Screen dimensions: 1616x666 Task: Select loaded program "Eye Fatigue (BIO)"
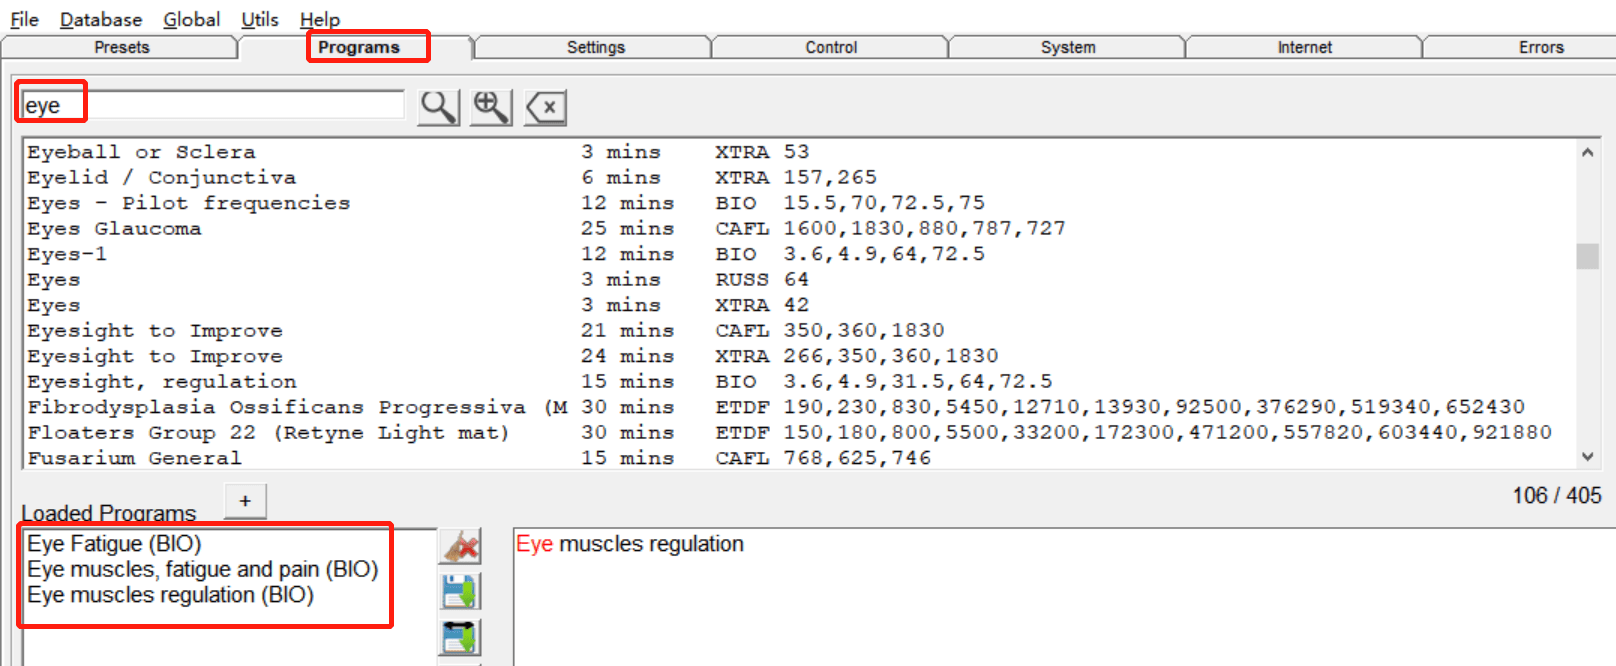(114, 544)
